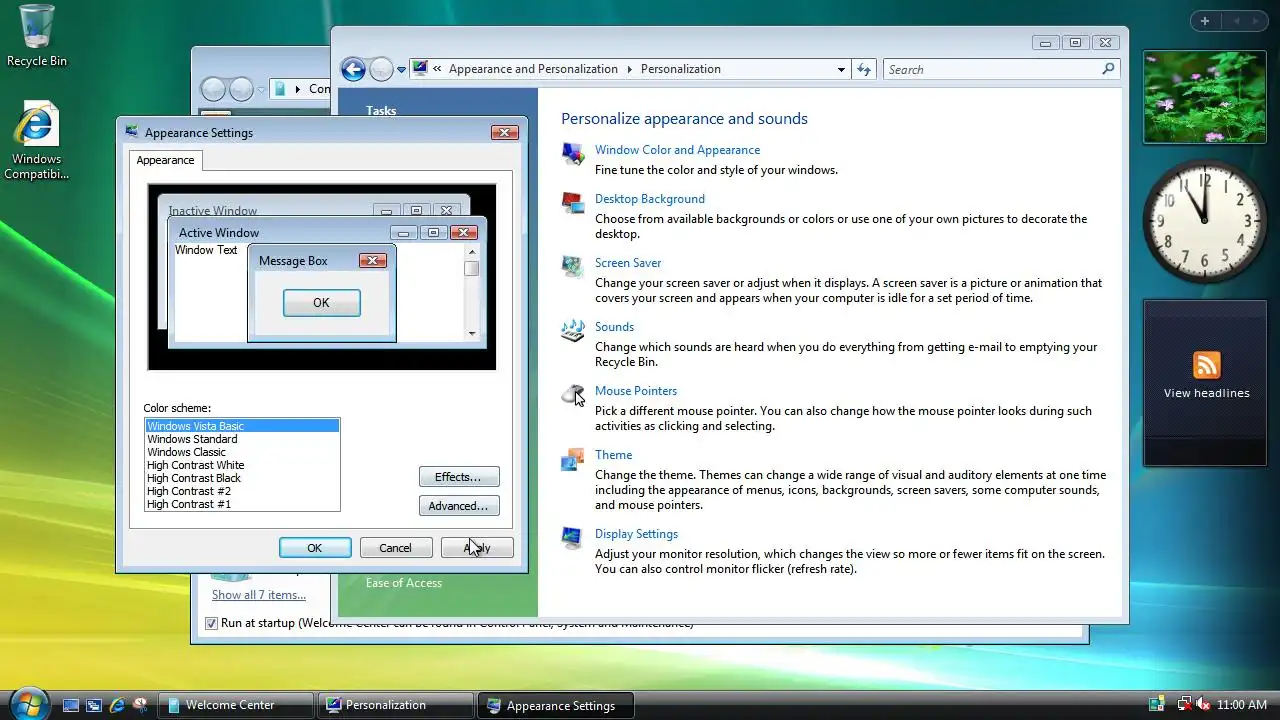This screenshot has height=720, width=1280.
Task: Switch to Personalization taskbar button
Action: click(396, 705)
